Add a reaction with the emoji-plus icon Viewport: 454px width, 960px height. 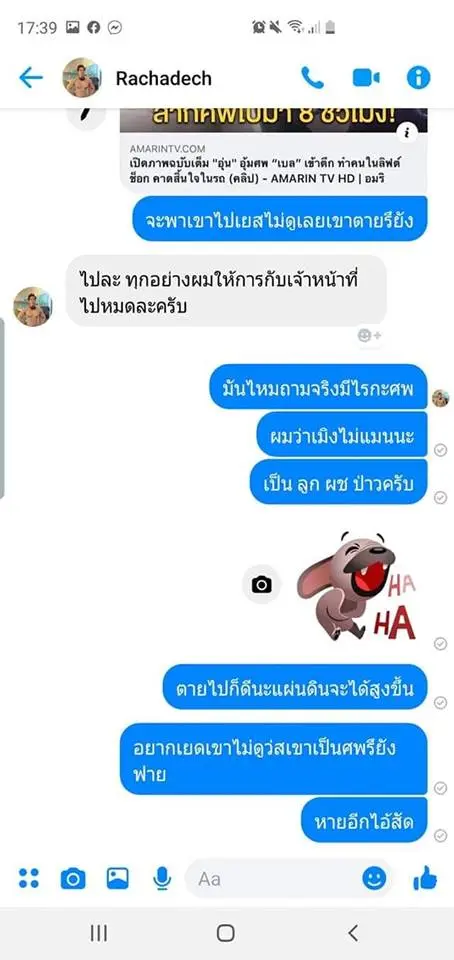click(369, 336)
